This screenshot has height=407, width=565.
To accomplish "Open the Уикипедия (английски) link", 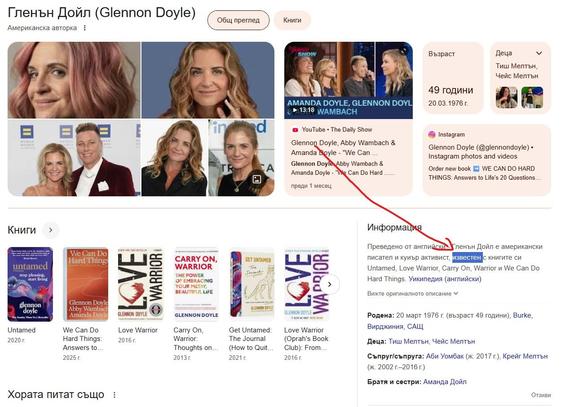I will [445, 279].
